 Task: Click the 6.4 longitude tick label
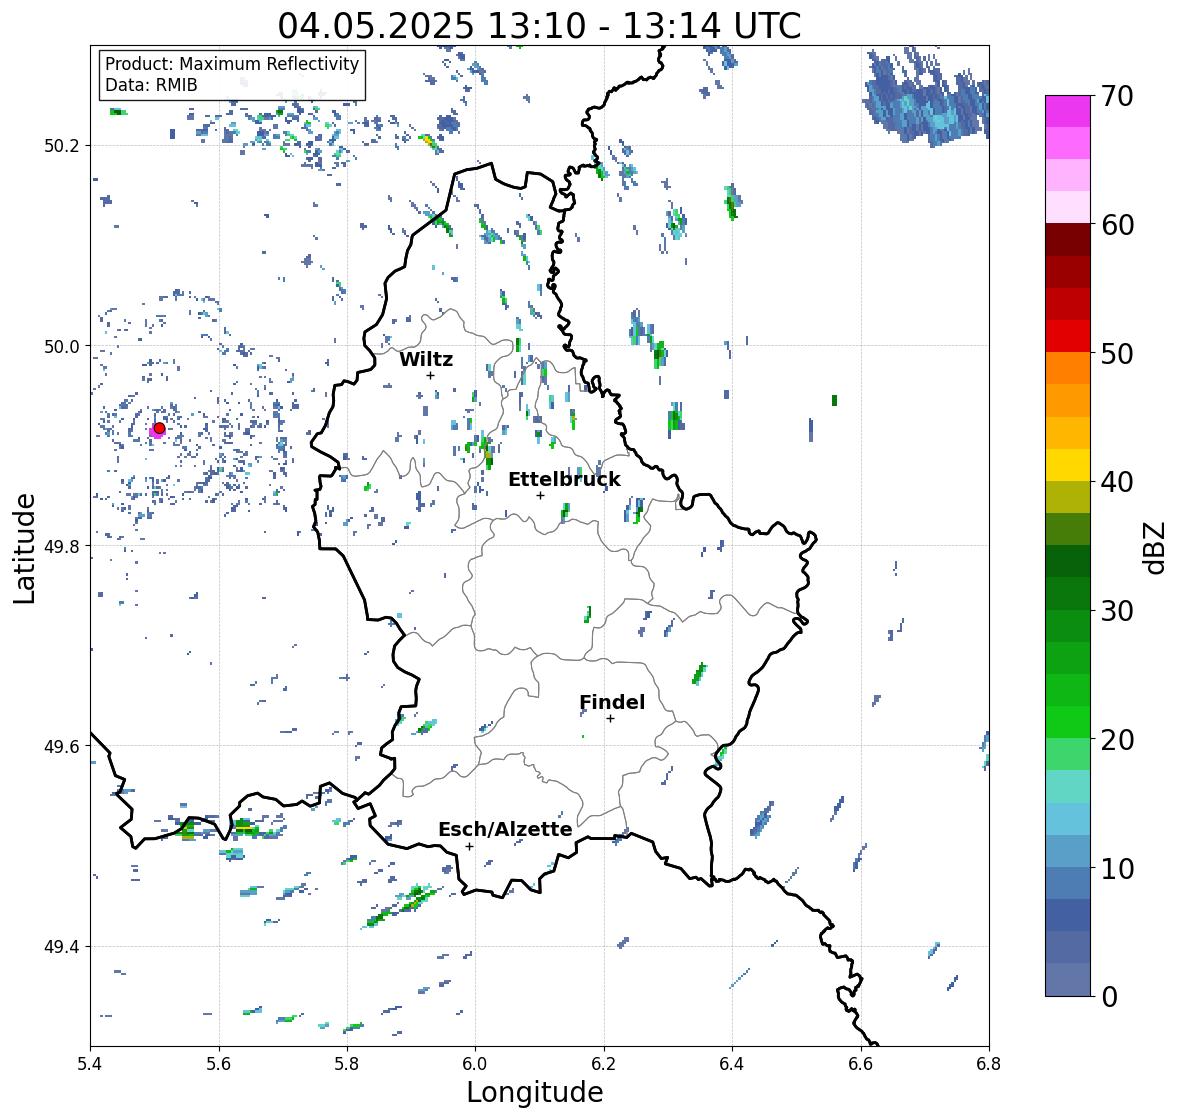point(732,1063)
